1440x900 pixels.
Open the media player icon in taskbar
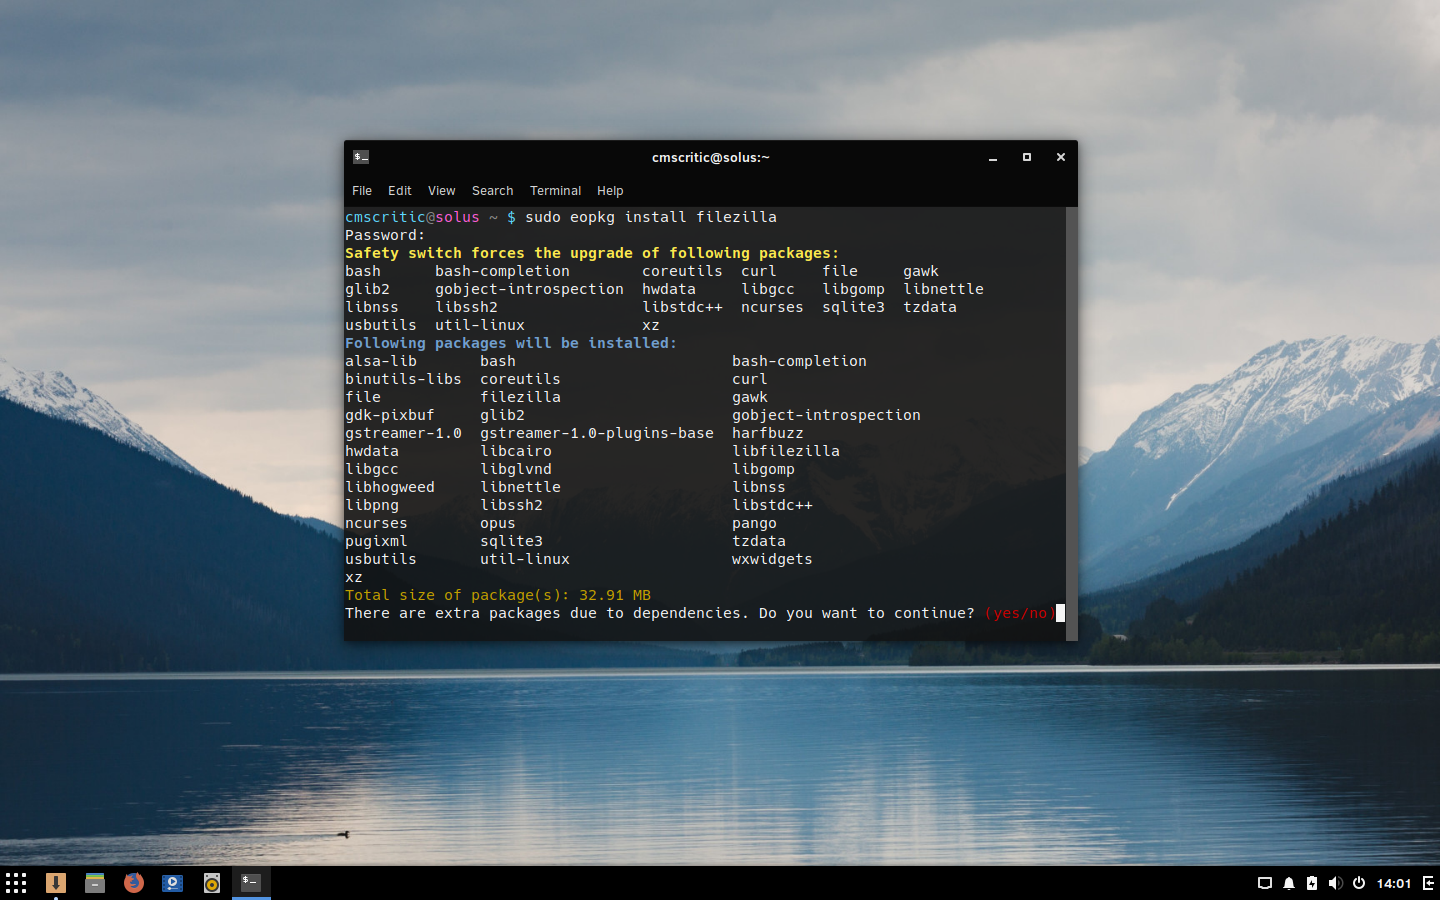(x=173, y=883)
